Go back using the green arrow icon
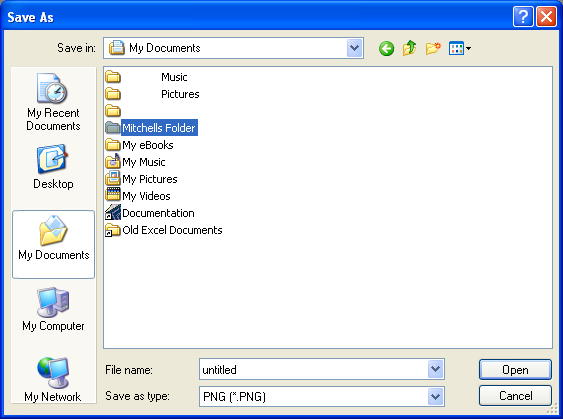 (386, 48)
